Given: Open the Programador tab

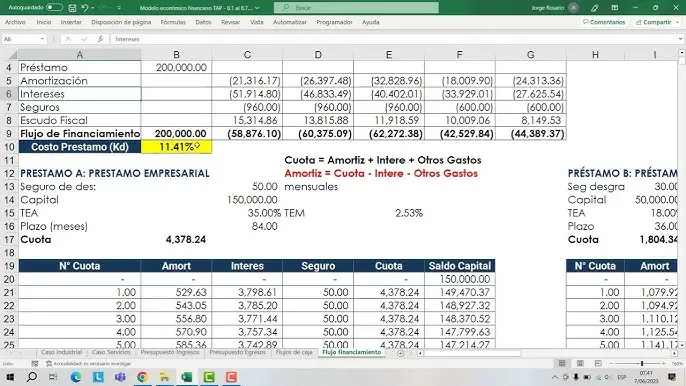Looking at the screenshot, I should click(334, 22).
